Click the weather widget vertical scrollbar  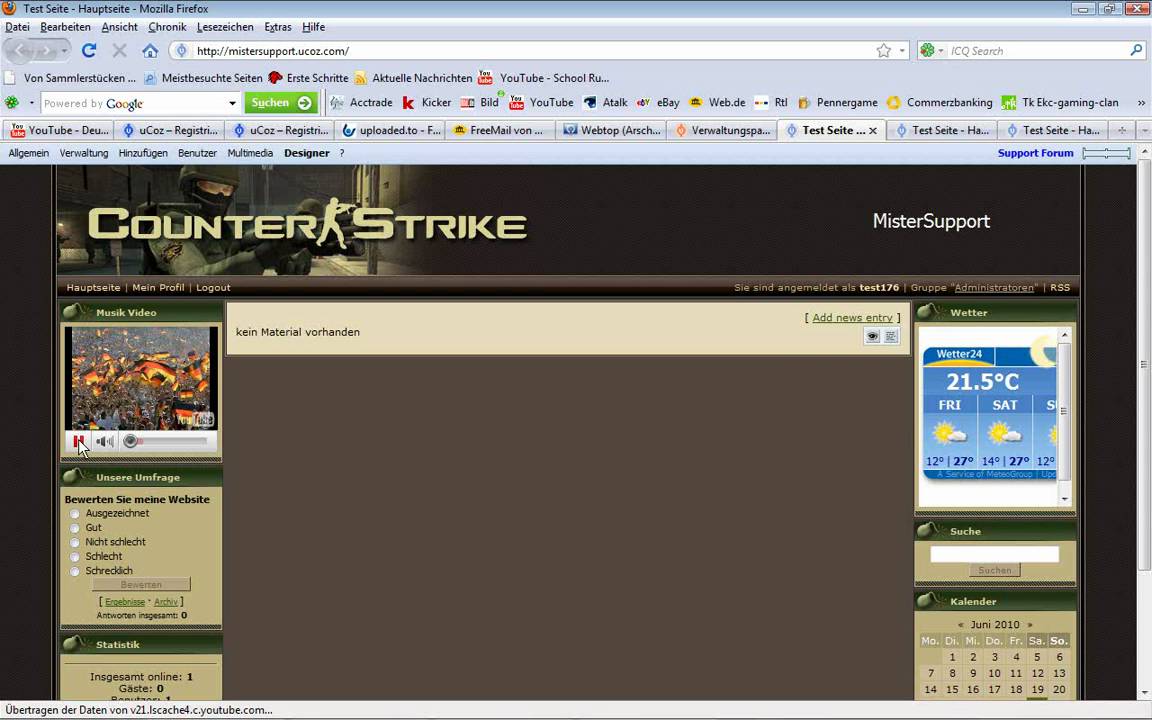click(x=1065, y=417)
